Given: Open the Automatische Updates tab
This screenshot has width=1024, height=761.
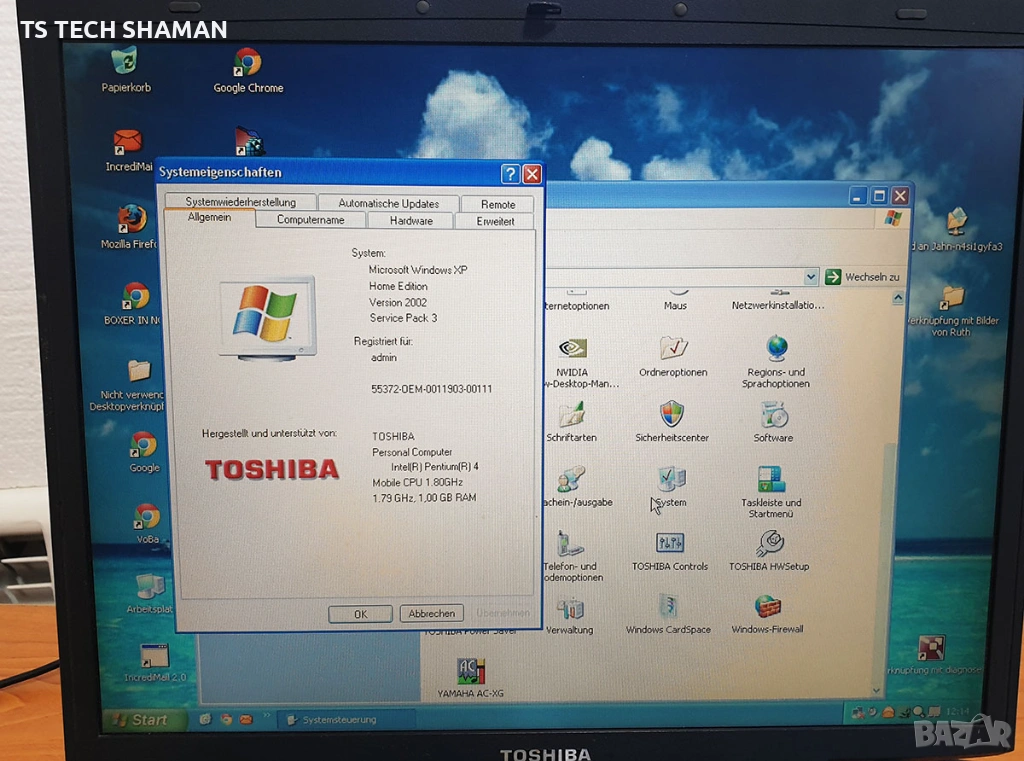Looking at the screenshot, I should click(388, 203).
